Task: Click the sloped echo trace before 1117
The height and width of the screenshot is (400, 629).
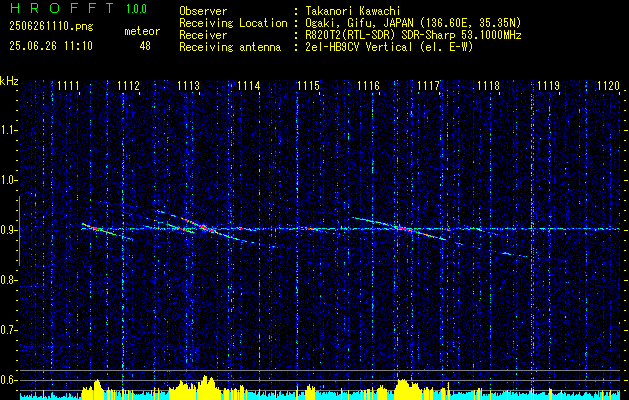Action: (x=399, y=228)
